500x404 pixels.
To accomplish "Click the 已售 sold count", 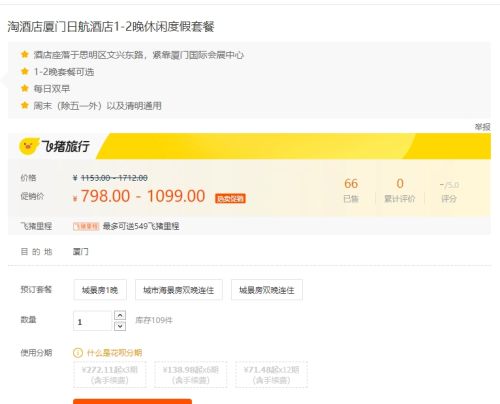I will pos(351,191).
